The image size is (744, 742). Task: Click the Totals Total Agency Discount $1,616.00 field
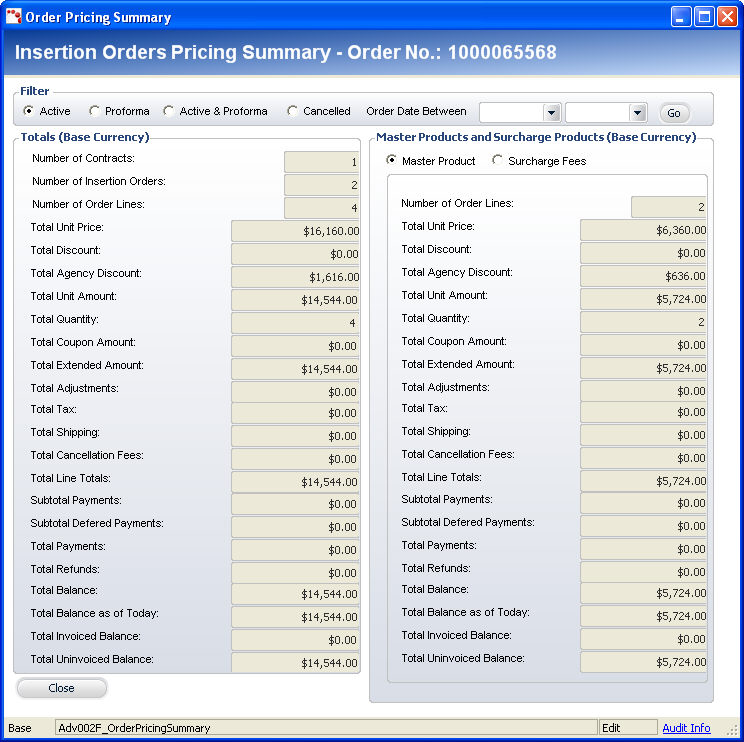point(295,277)
